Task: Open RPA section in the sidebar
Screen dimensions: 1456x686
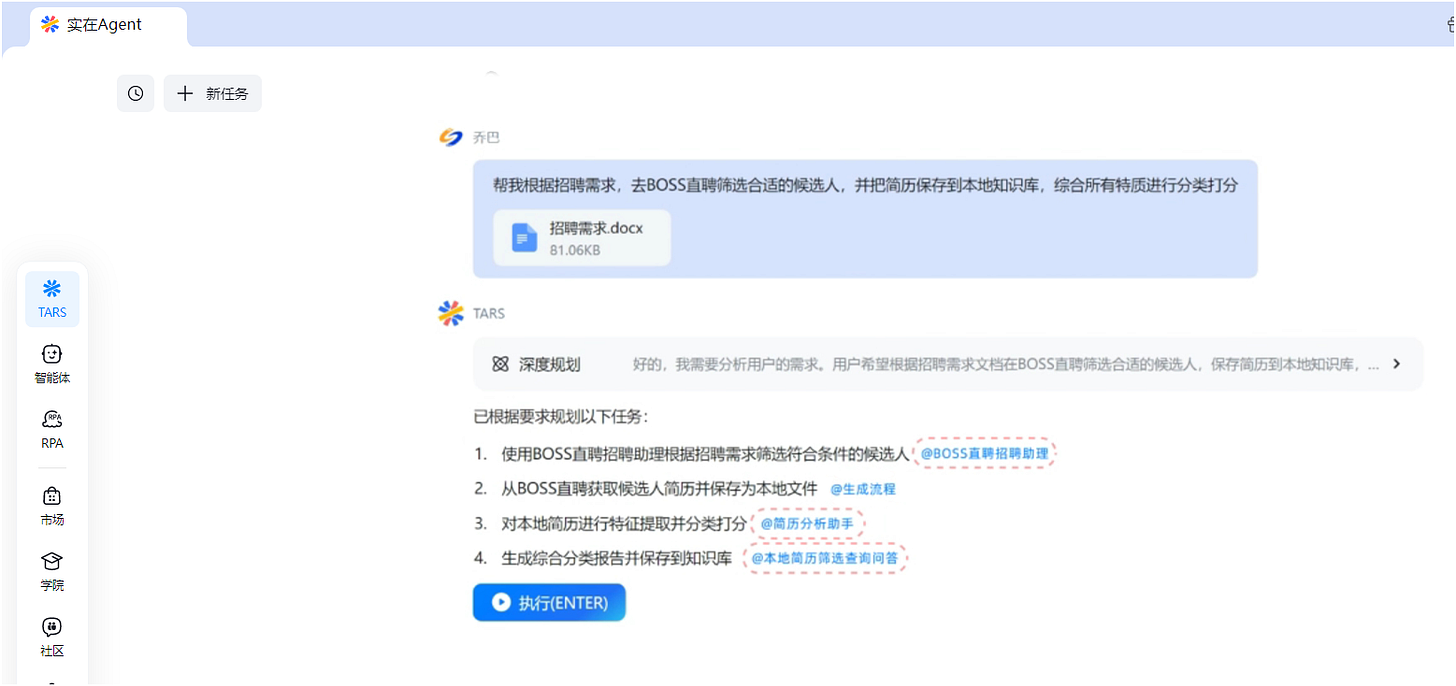Action: (x=52, y=430)
